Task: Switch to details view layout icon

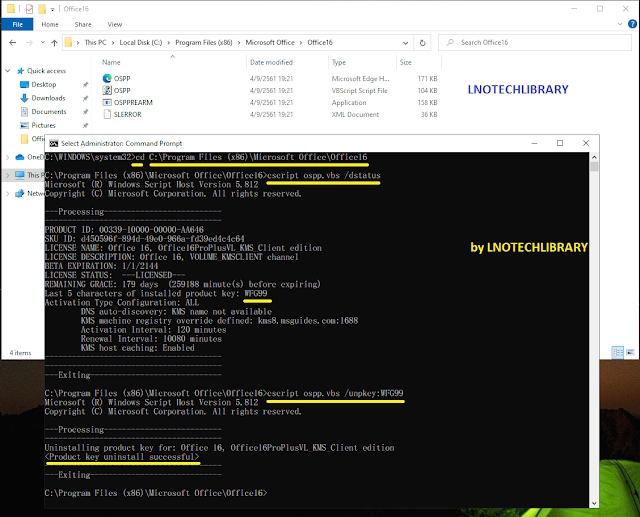Action: (x=618, y=352)
